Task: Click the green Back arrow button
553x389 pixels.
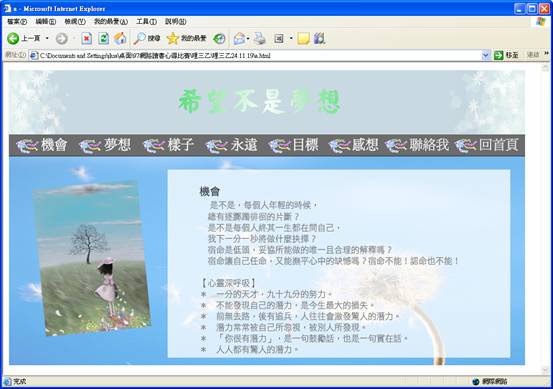Action: click(13, 38)
